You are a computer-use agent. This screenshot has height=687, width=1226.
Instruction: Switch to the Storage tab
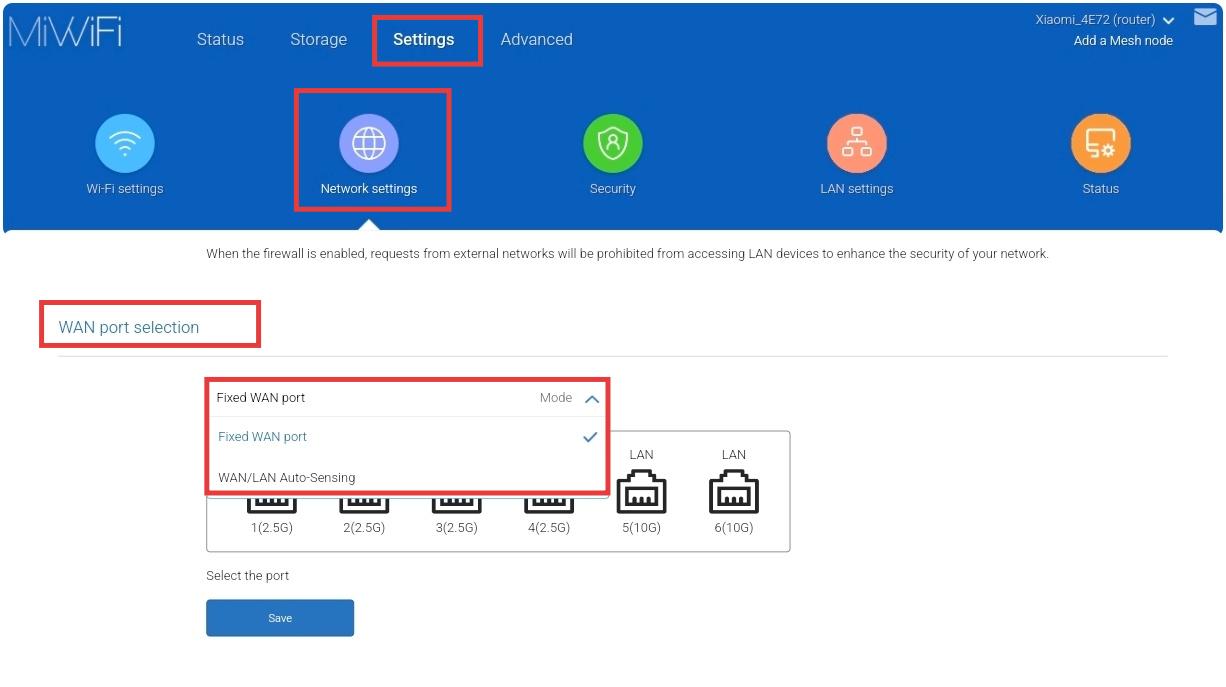click(318, 40)
